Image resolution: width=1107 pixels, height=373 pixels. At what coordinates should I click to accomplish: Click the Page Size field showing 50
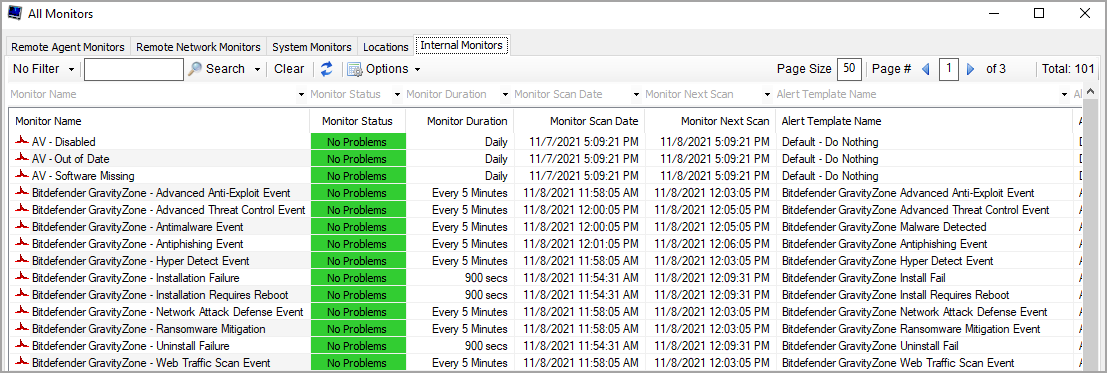[x=849, y=69]
